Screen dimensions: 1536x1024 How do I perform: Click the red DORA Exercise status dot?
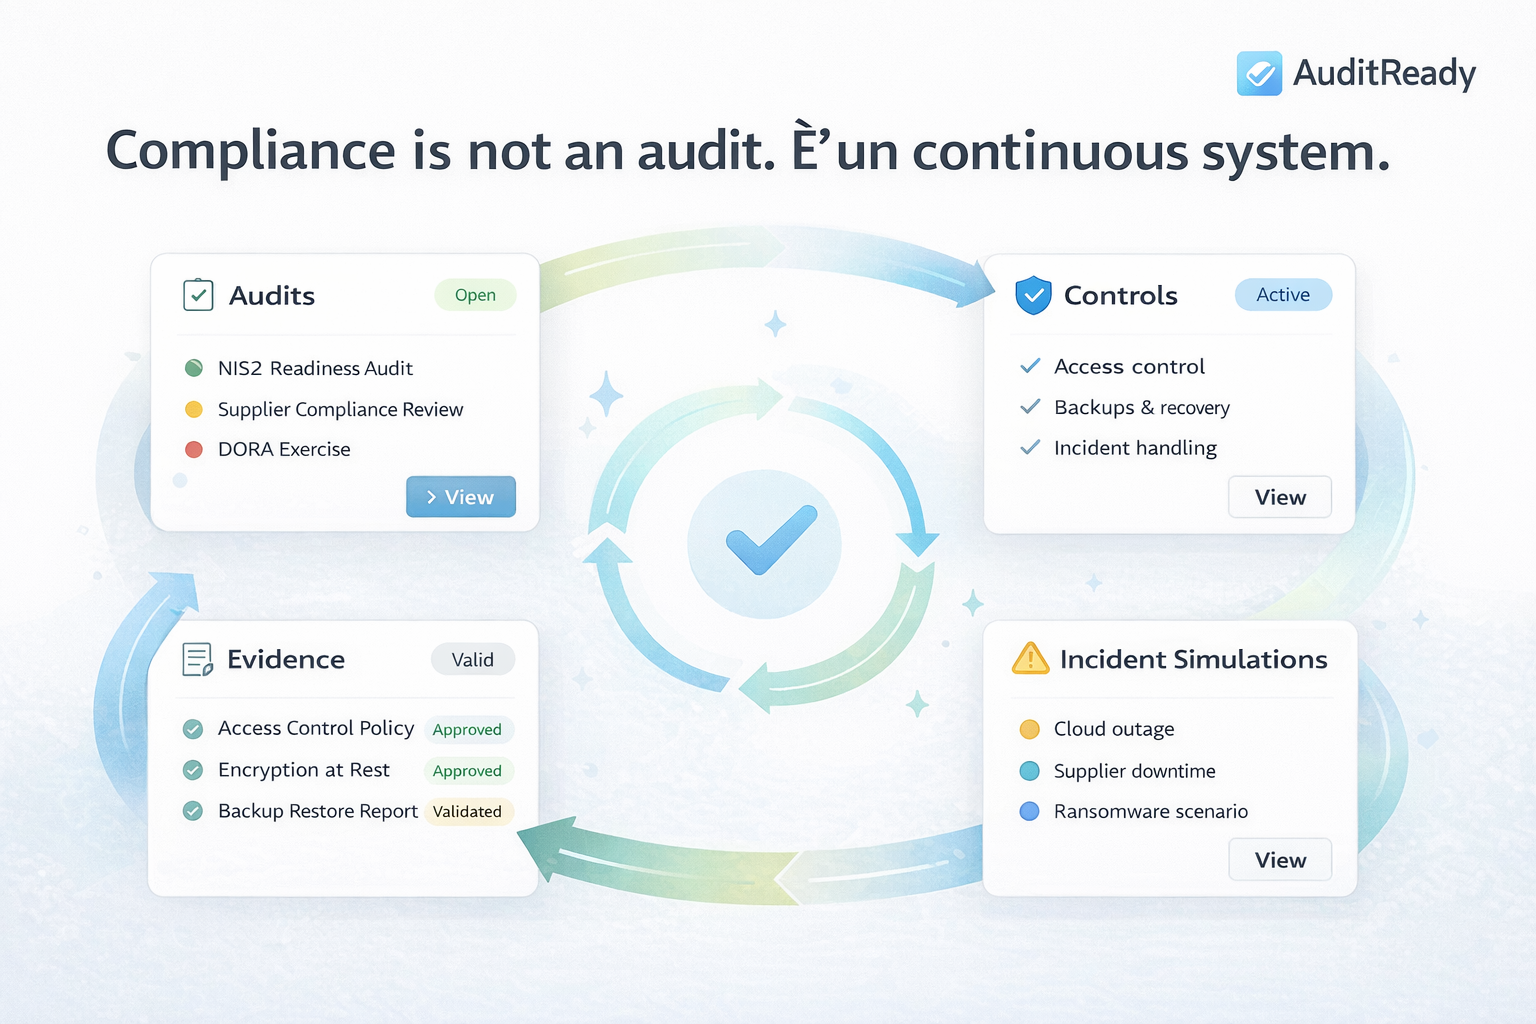click(x=194, y=450)
